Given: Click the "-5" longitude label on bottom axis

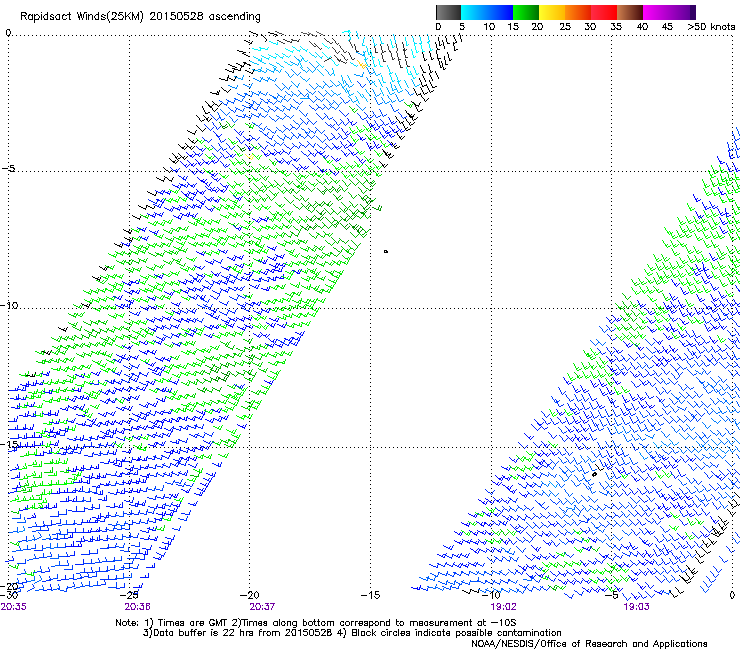Looking at the screenshot, I should 612,595.
